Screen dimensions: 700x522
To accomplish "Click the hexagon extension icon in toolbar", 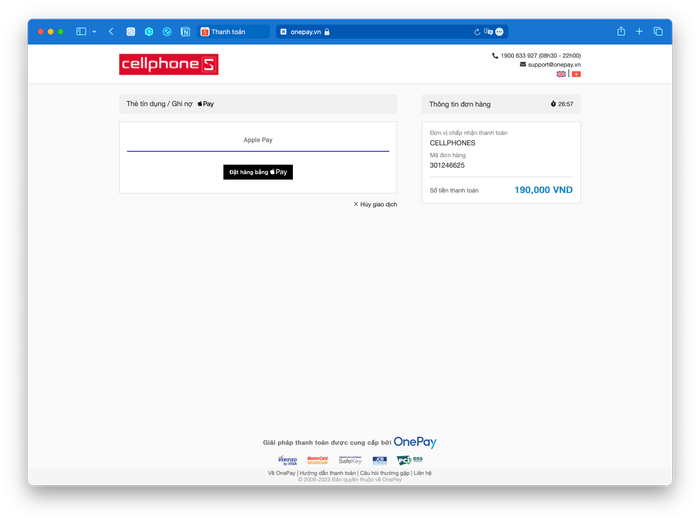I will pos(149,32).
